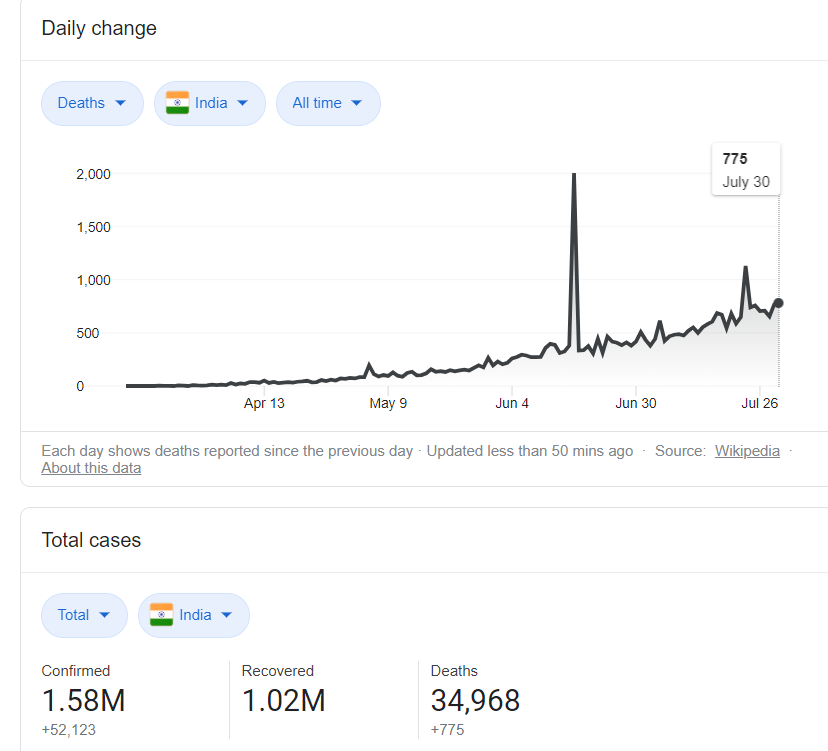The height and width of the screenshot is (751, 828).
Task: Click the Jul 26 axis label
Action: point(760,404)
